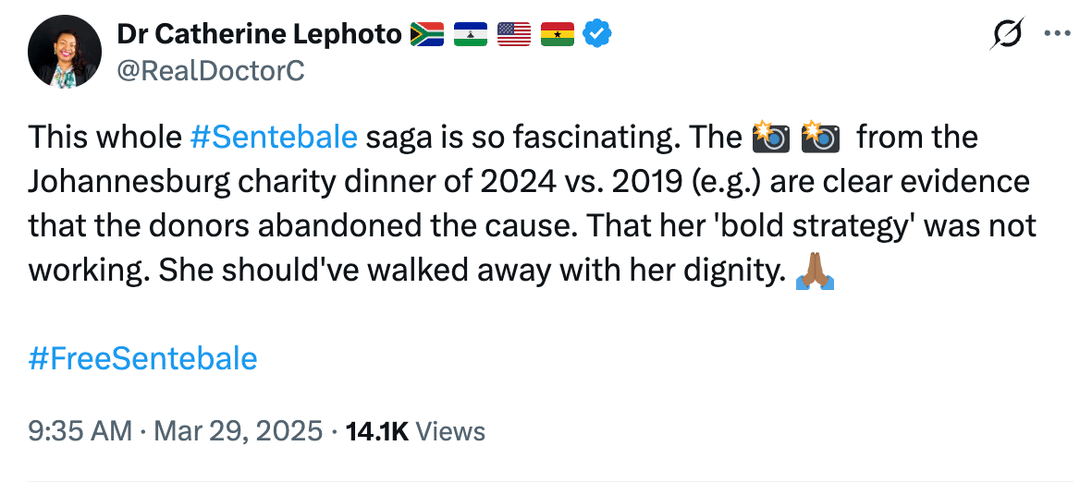
Task: Click the second camera flash emoji
Action: pyautogui.click(x=821, y=137)
